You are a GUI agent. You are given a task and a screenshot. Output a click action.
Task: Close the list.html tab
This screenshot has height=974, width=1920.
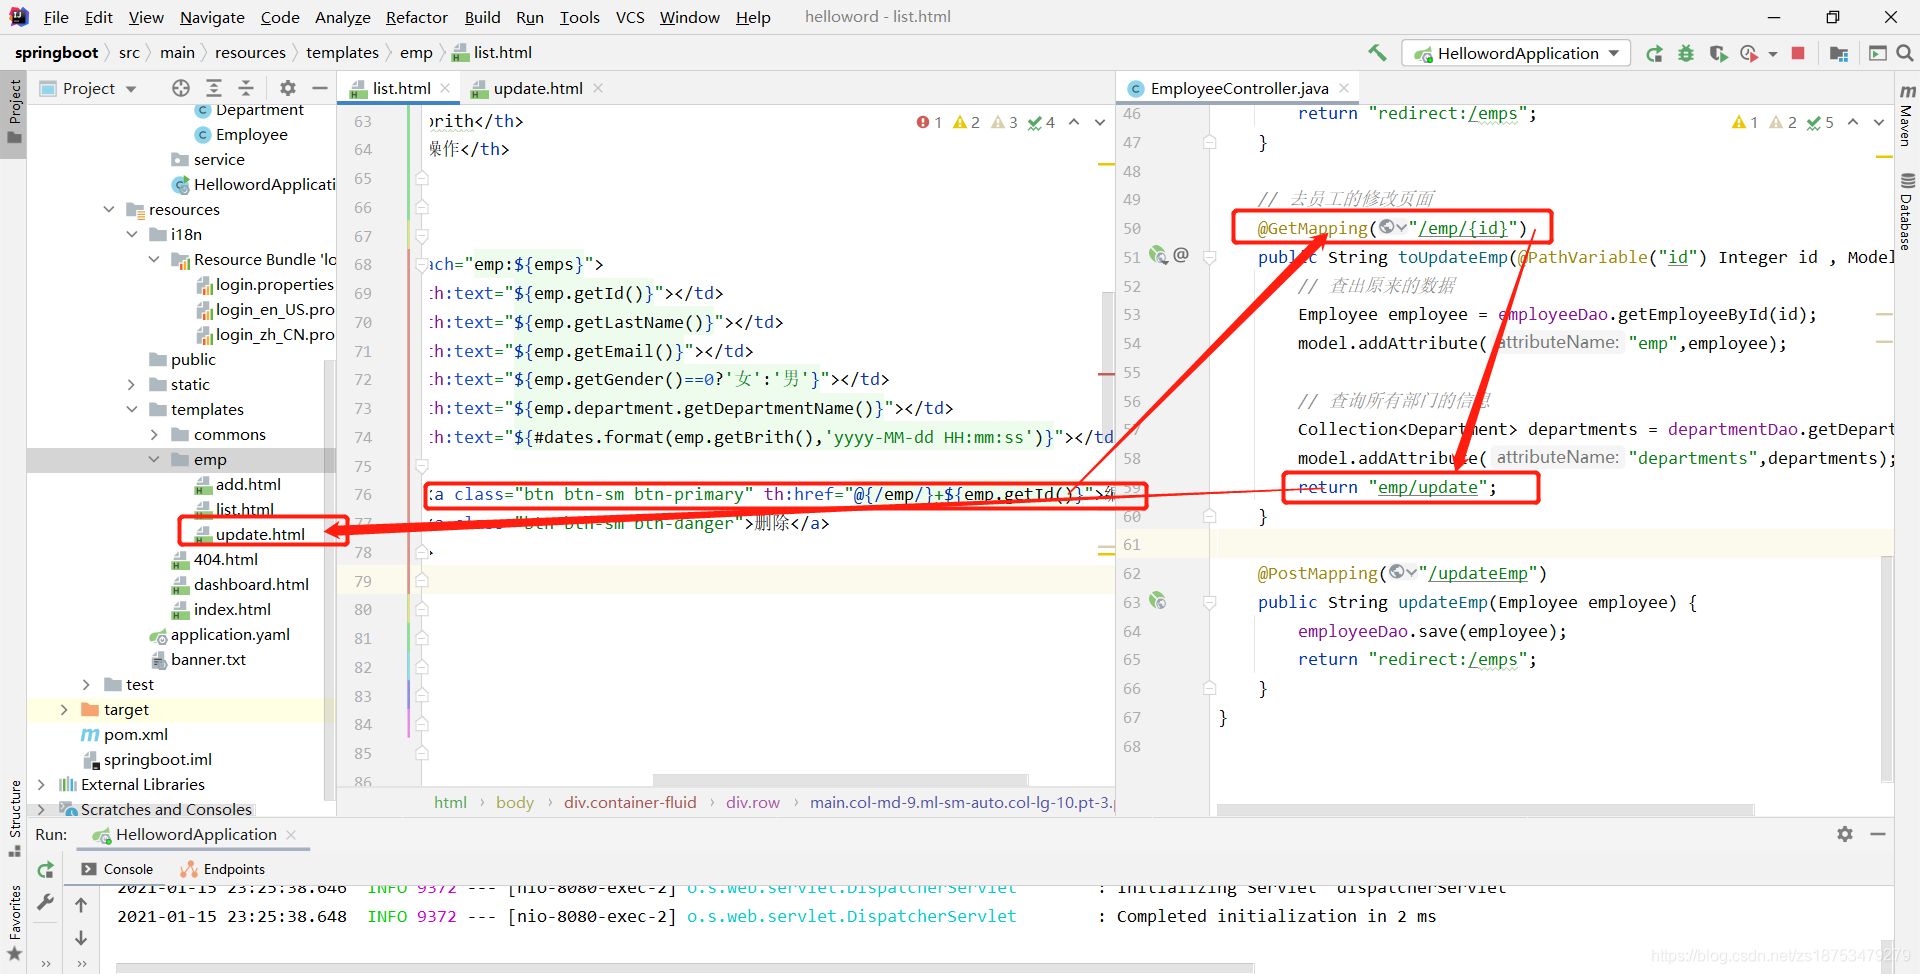[x=446, y=88]
